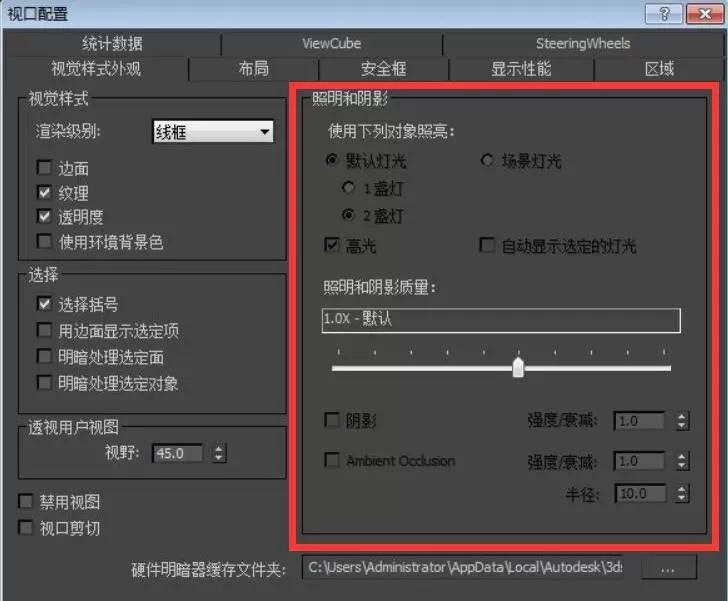Select the 默认灯光 radio button
Screen dimensions: 728x601
click(x=332, y=160)
